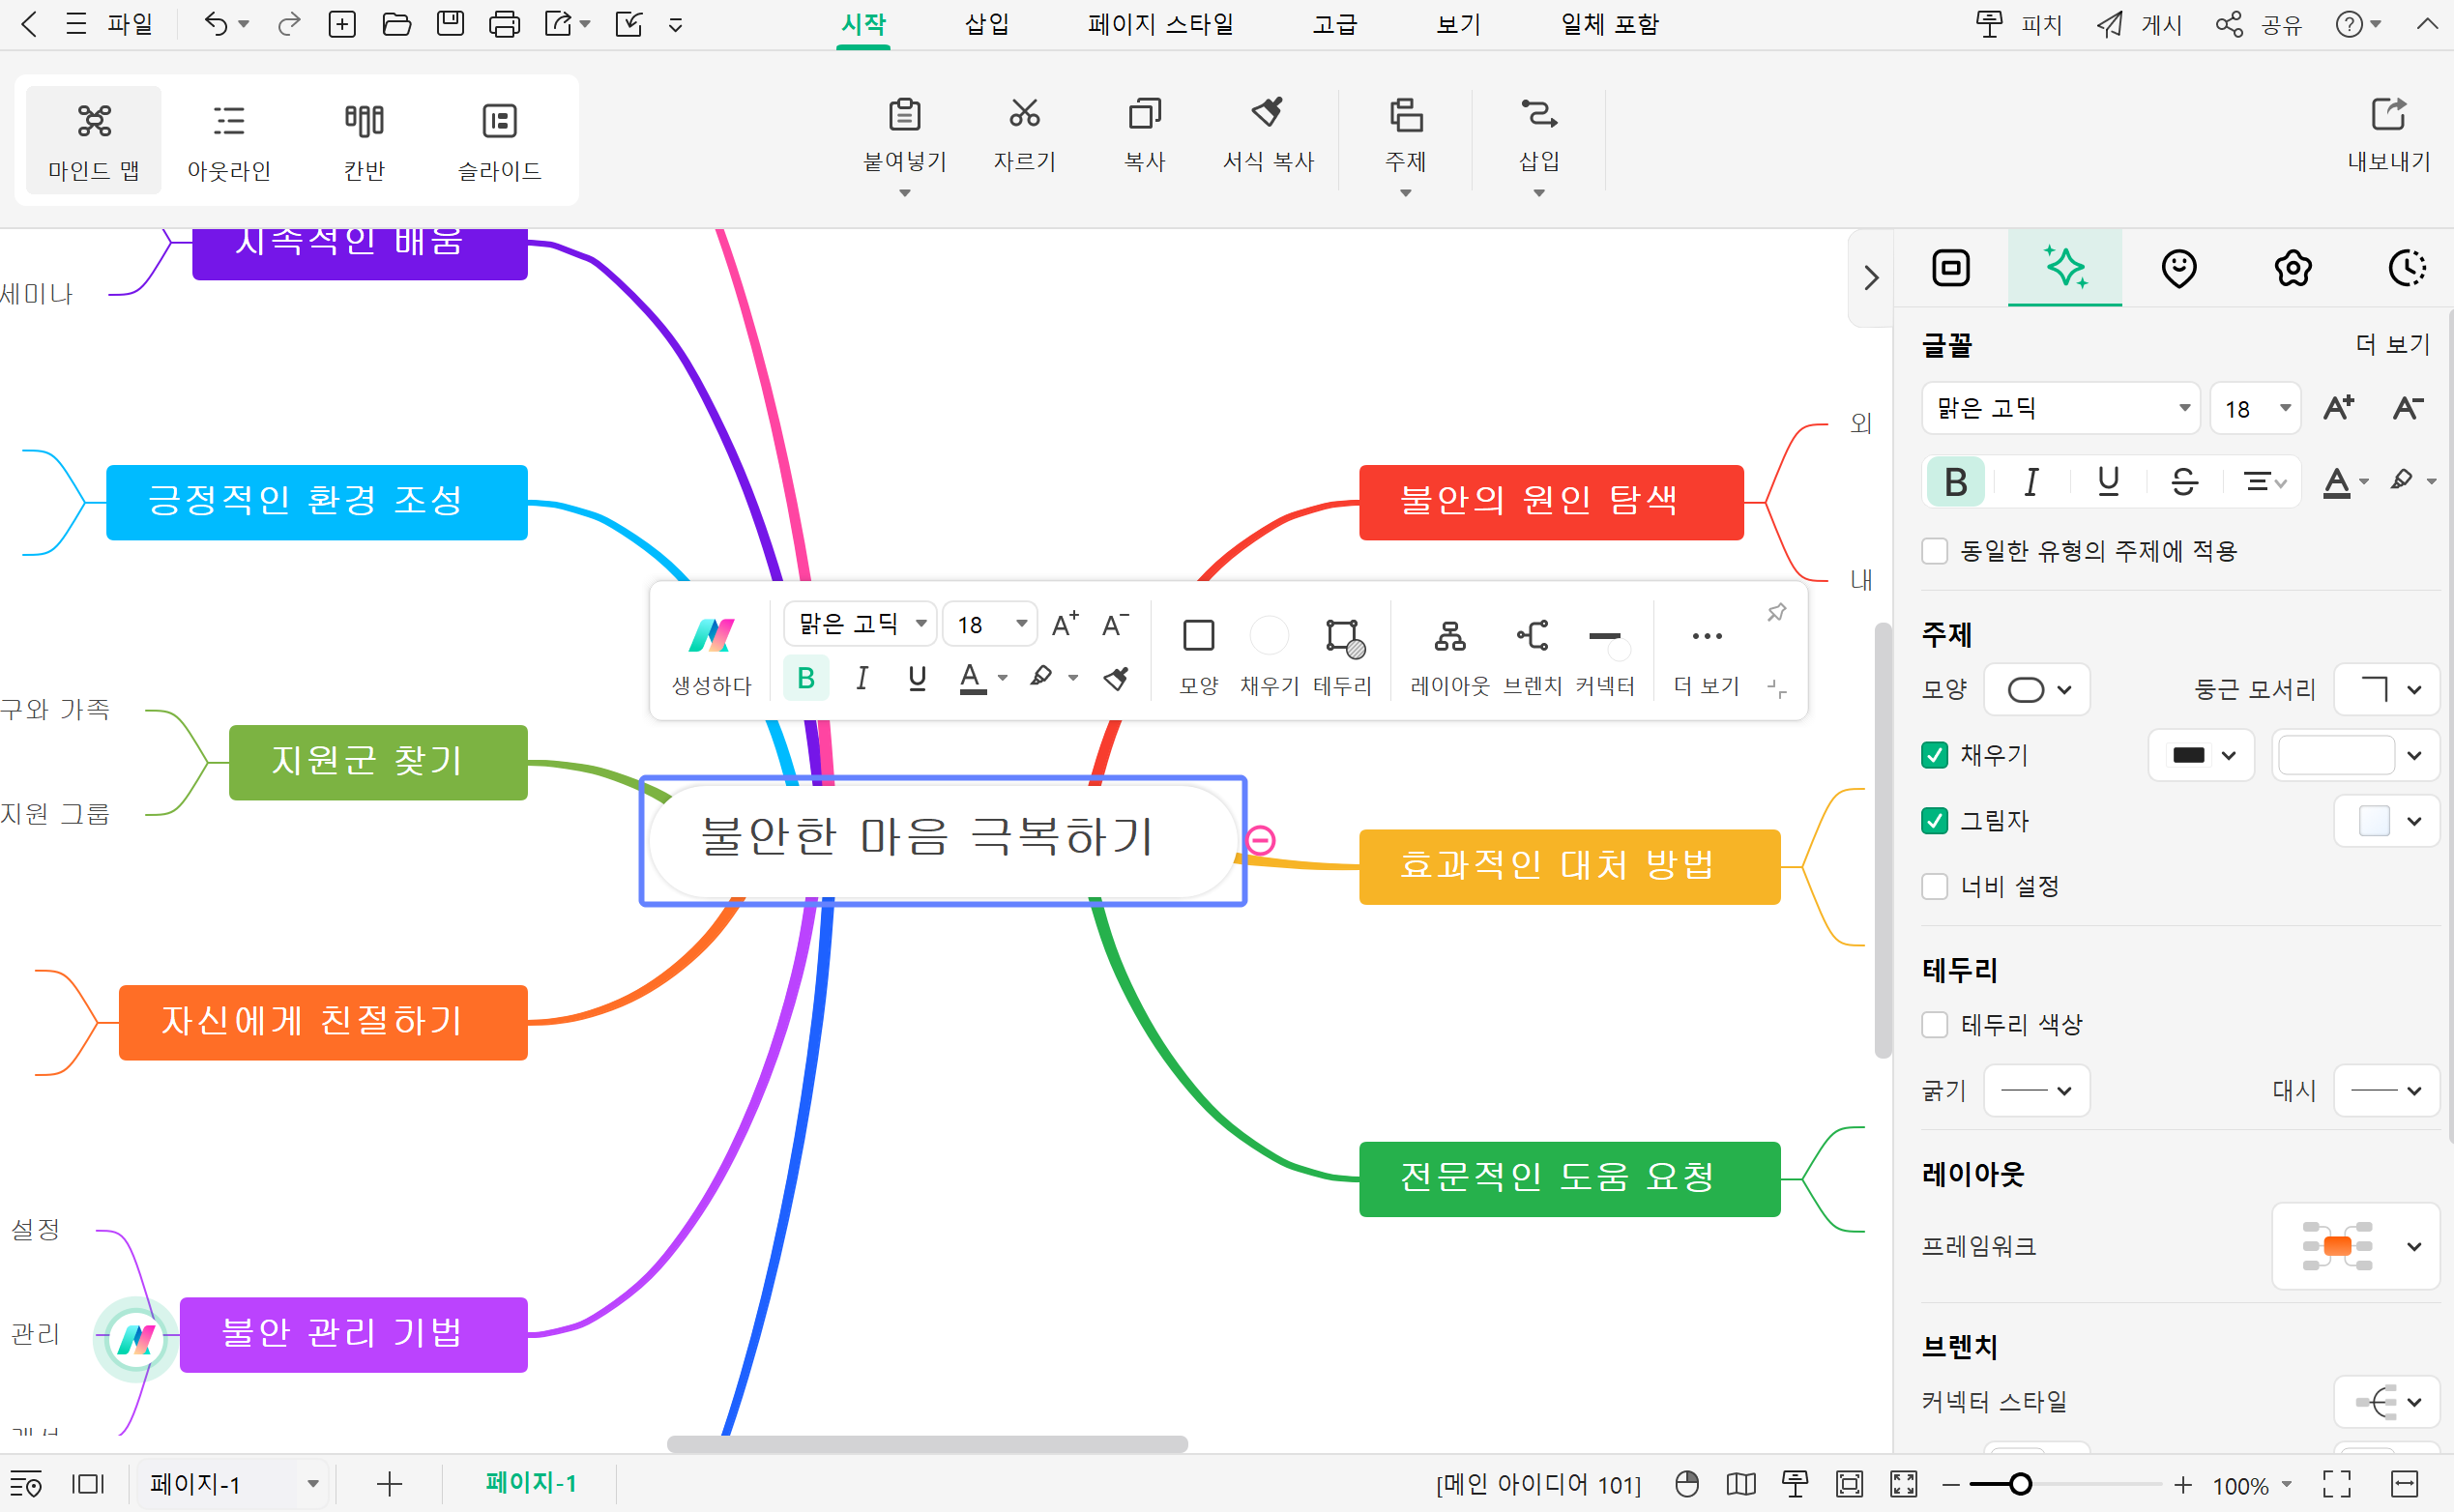
Task: Toggle italic in right panel
Action: coord(2031,482)
